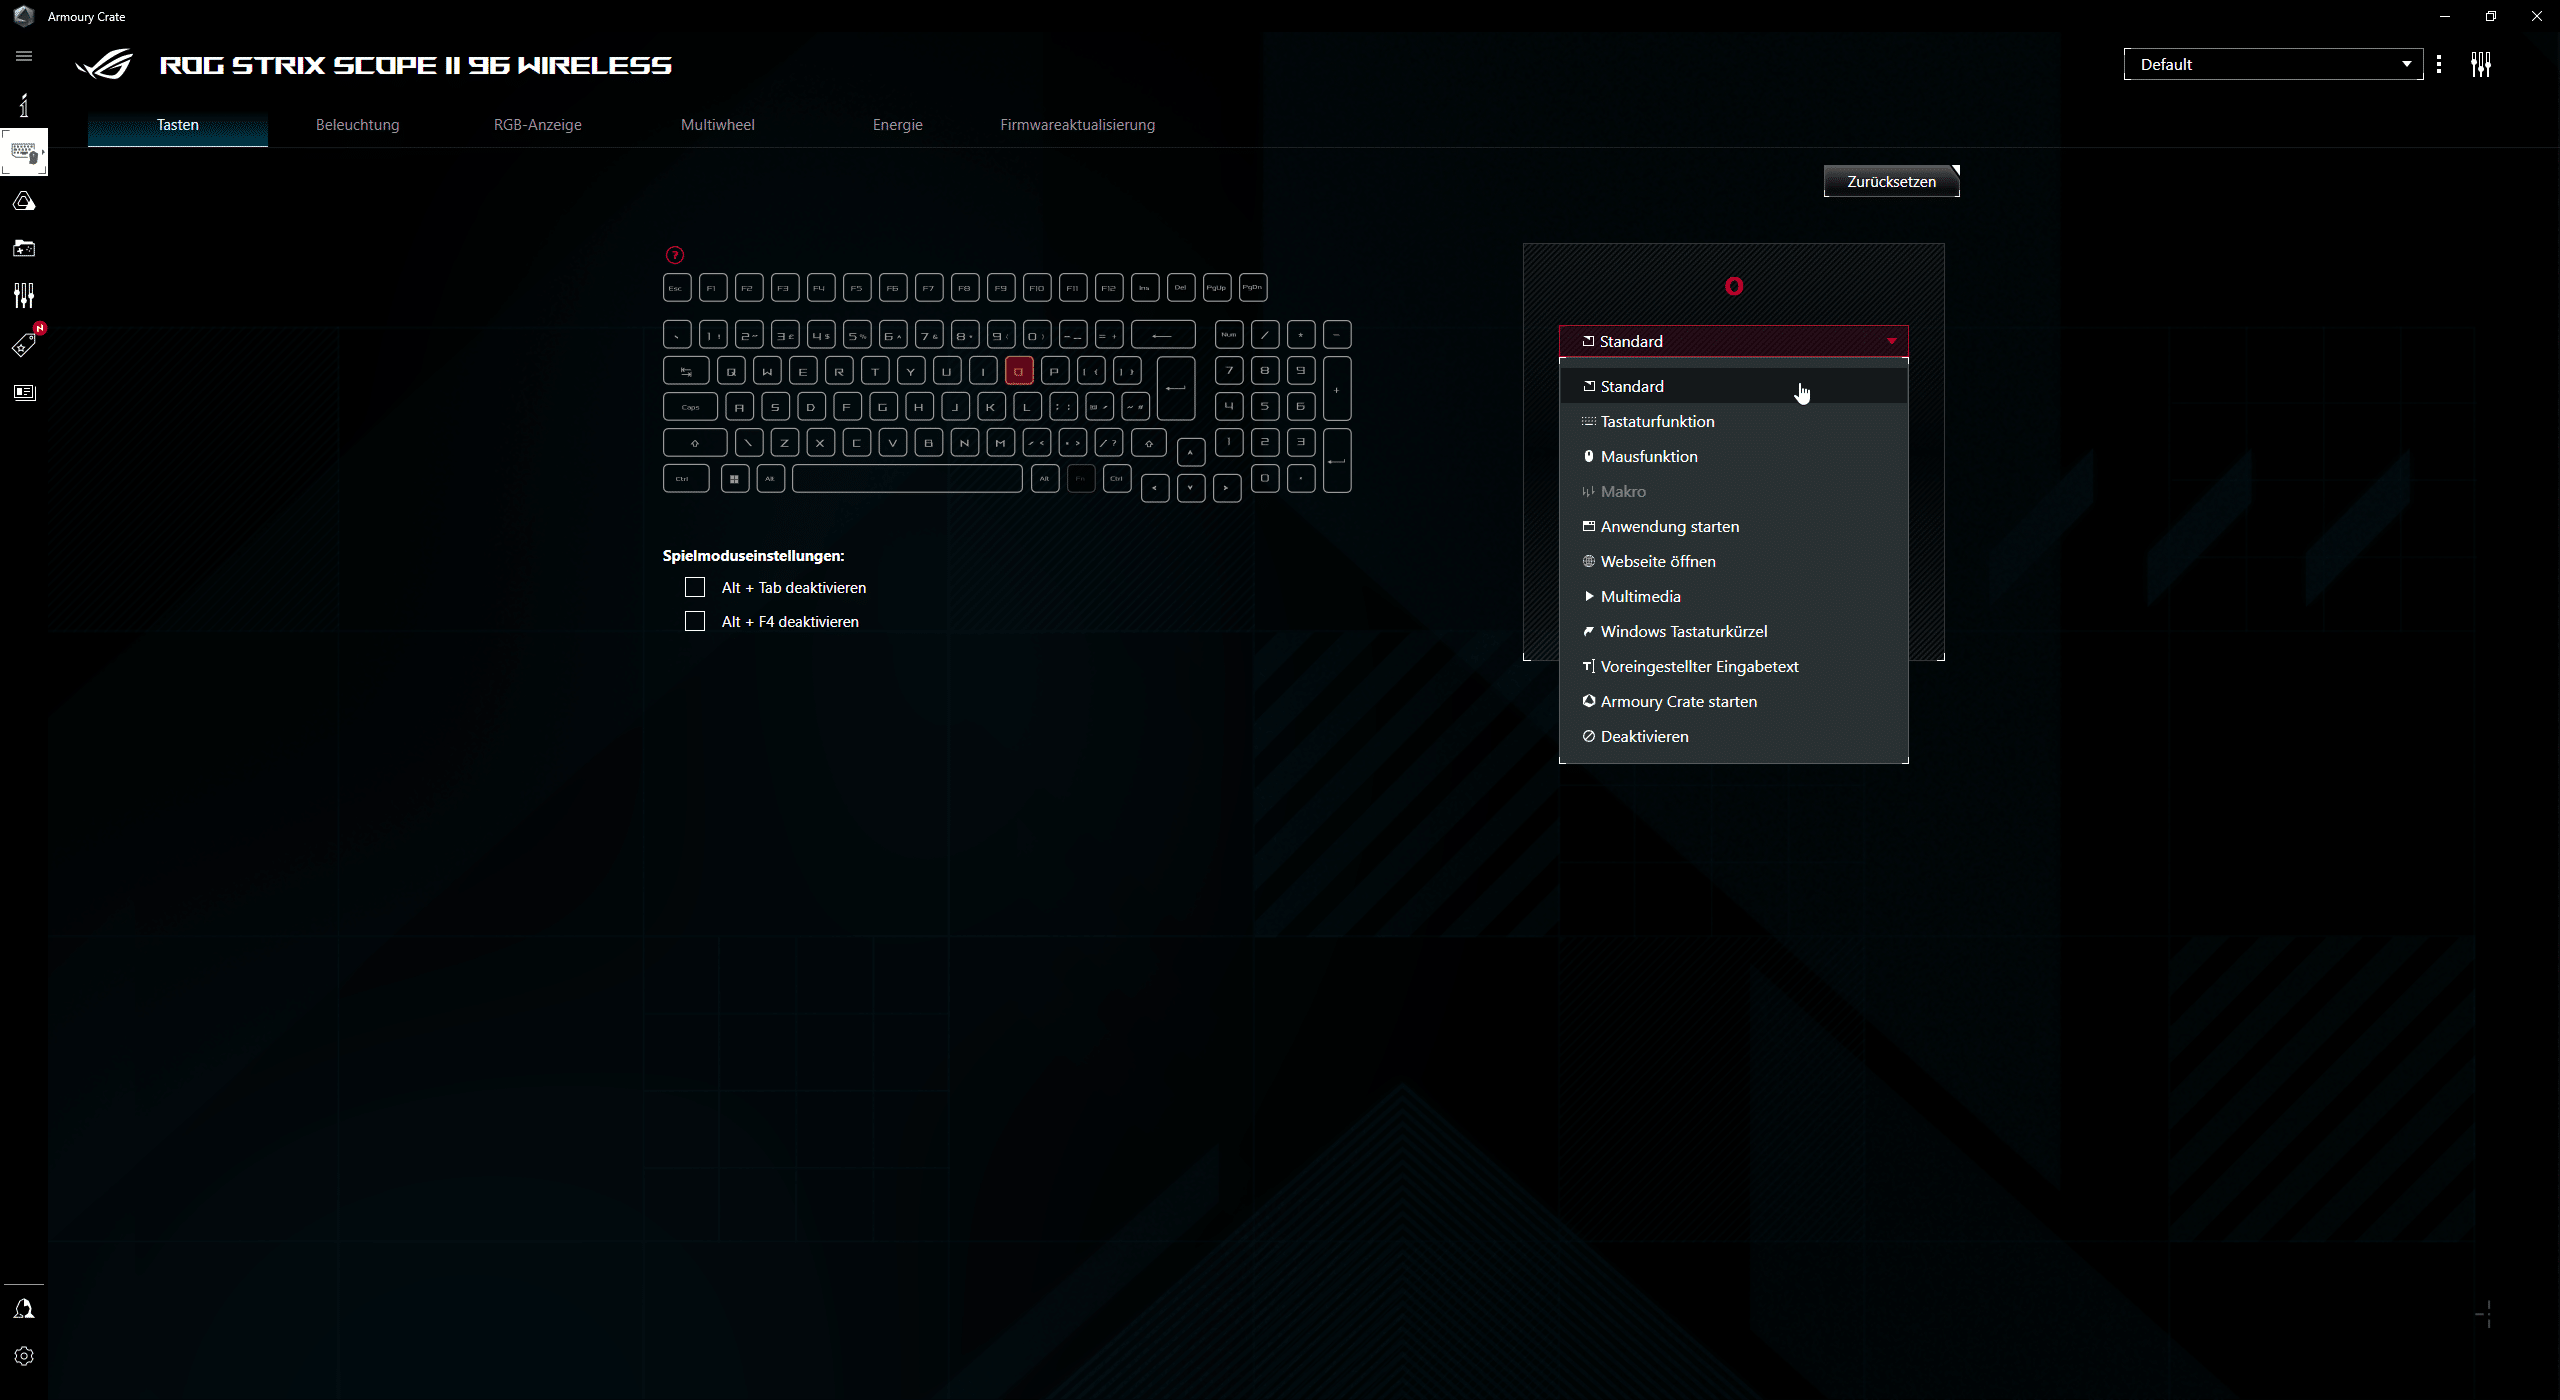Click the red question mark help icon
The height and width of the screenshot is (1400, 2560).
675,255
